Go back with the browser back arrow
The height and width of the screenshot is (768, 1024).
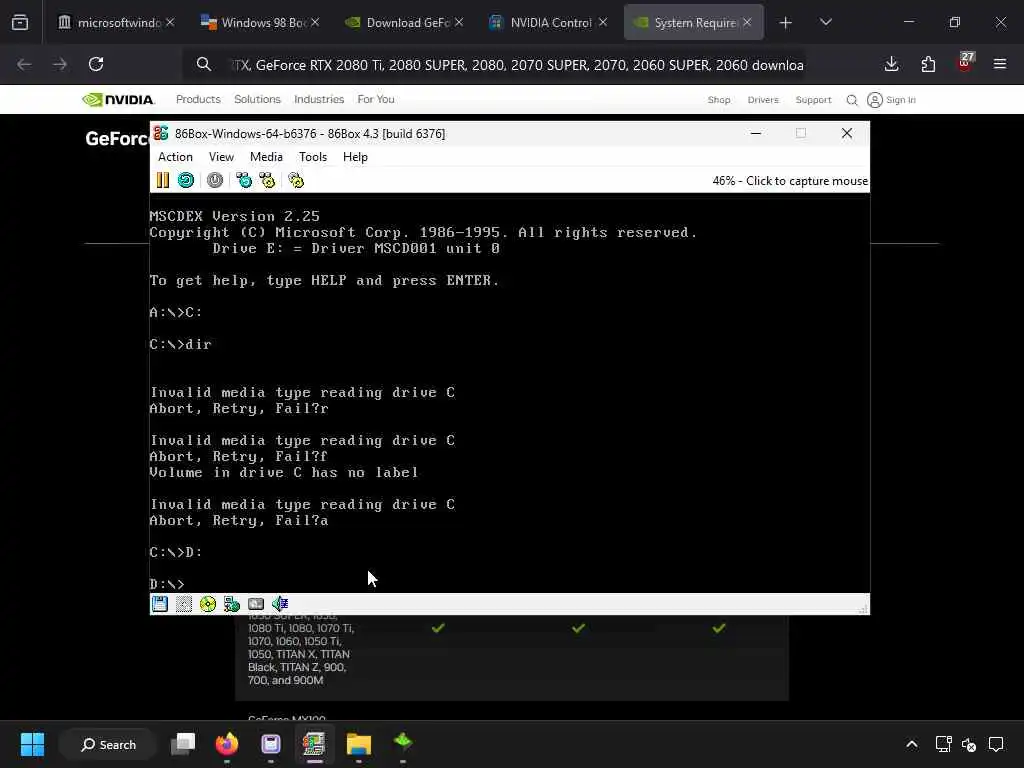[24, 64]
